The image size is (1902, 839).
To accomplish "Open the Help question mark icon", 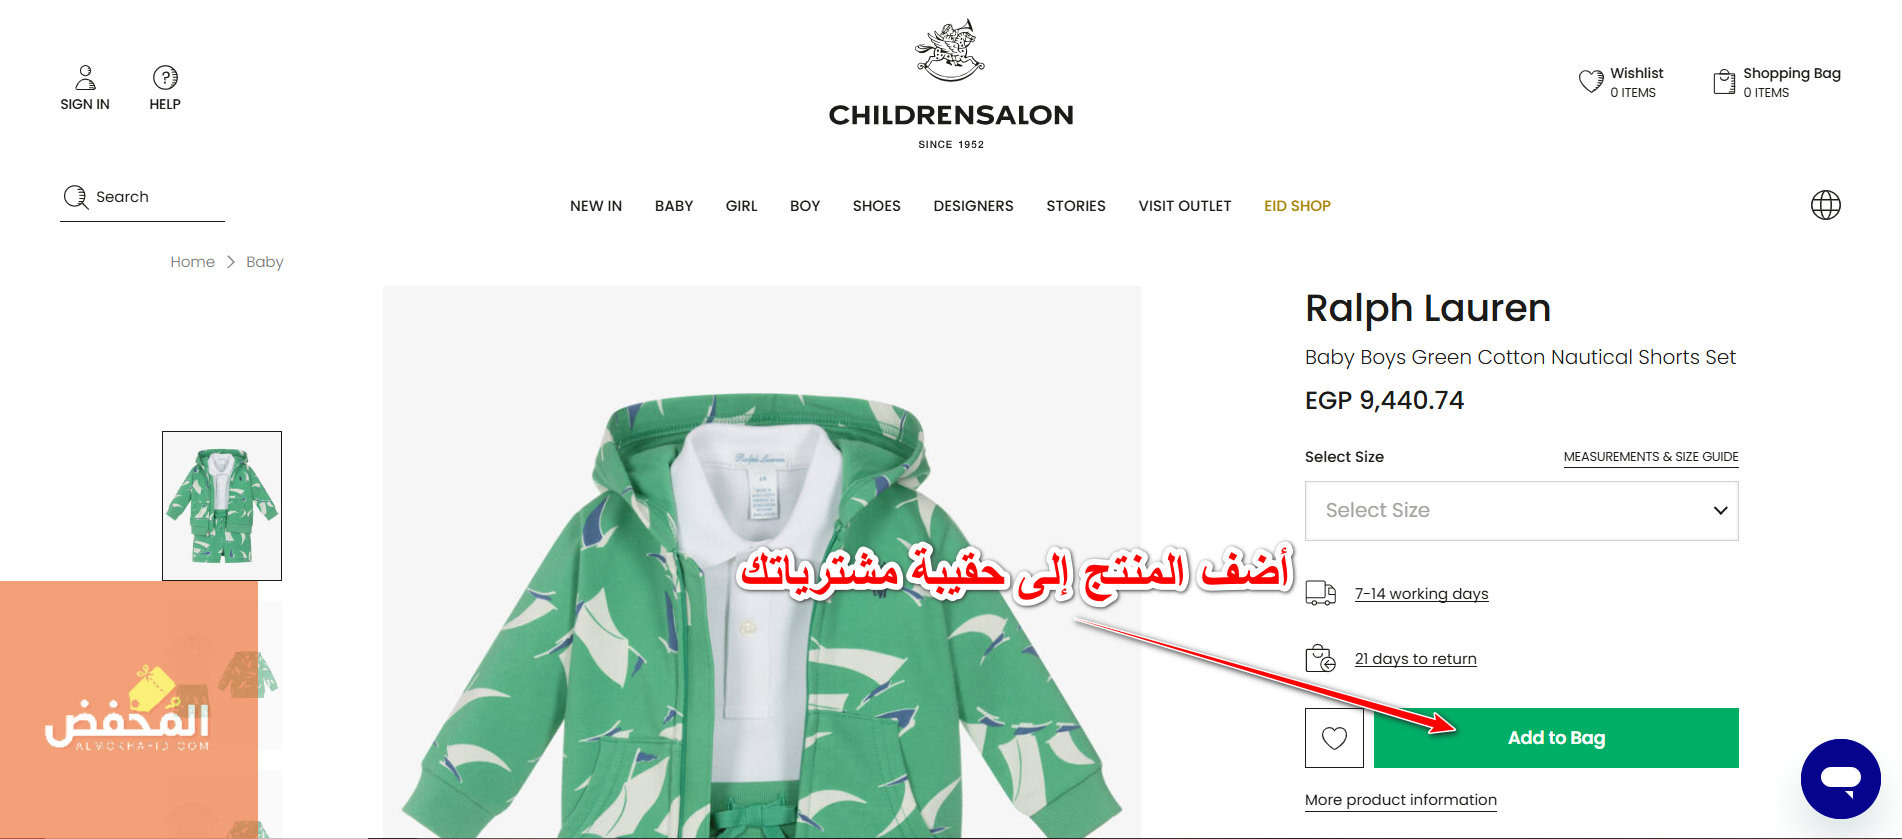I will (x=165, y=77).
